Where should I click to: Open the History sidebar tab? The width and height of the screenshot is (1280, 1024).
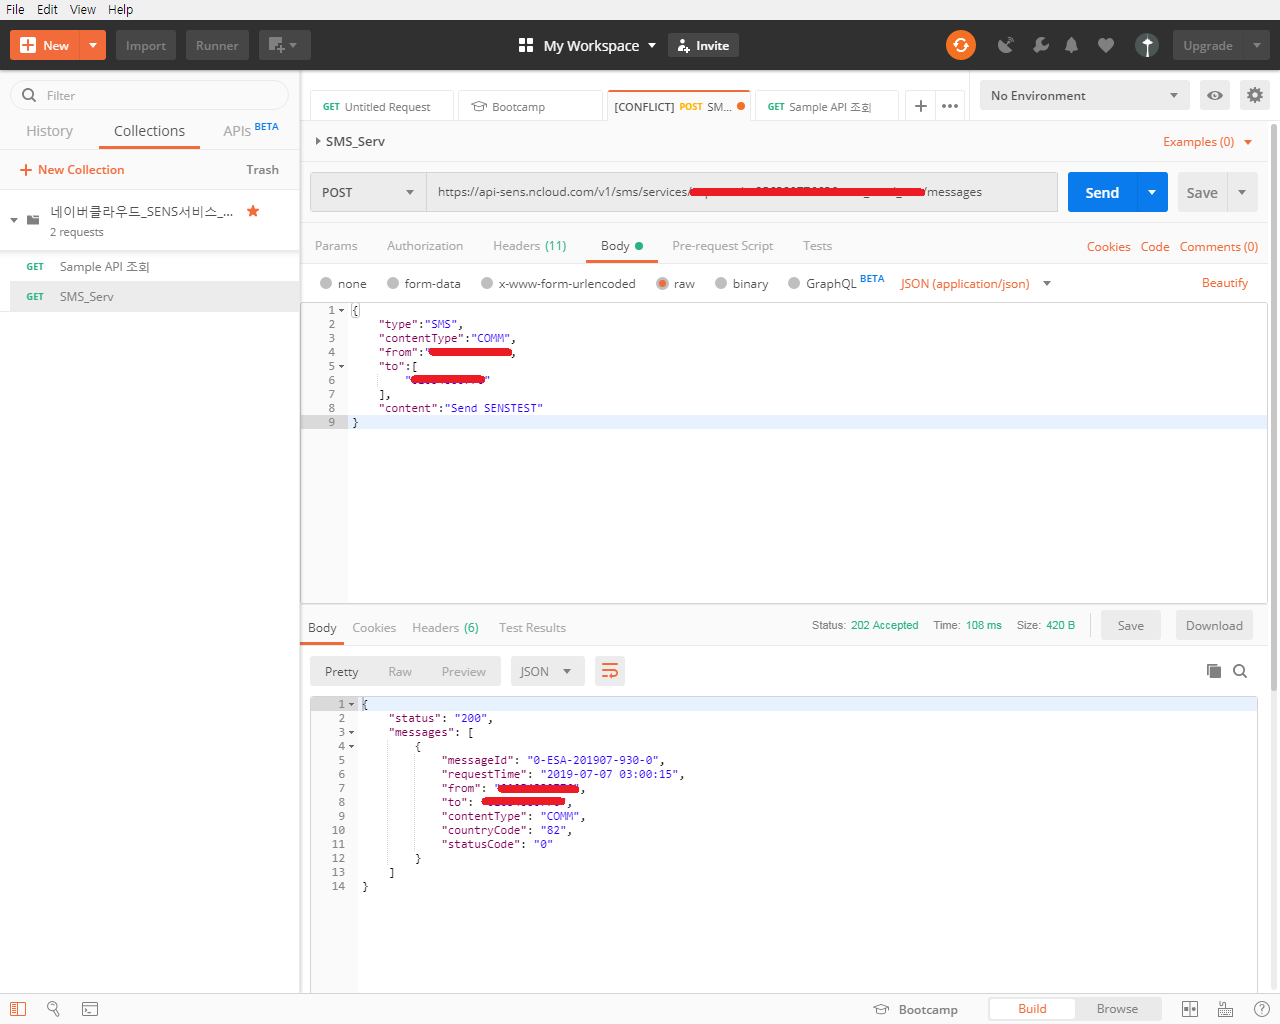pos(49,131)
